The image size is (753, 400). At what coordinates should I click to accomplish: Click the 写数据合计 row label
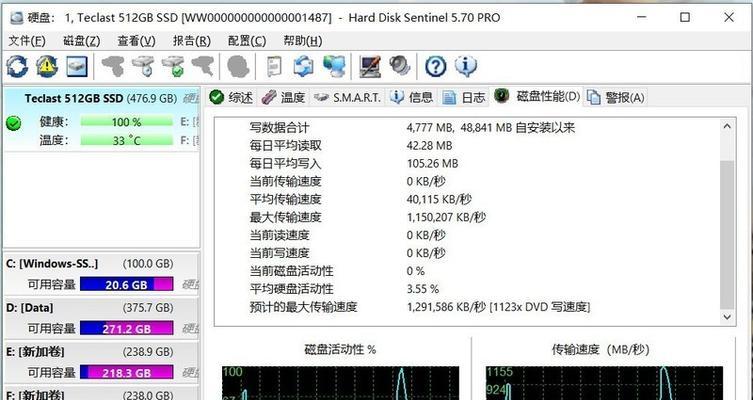(279, 128)
